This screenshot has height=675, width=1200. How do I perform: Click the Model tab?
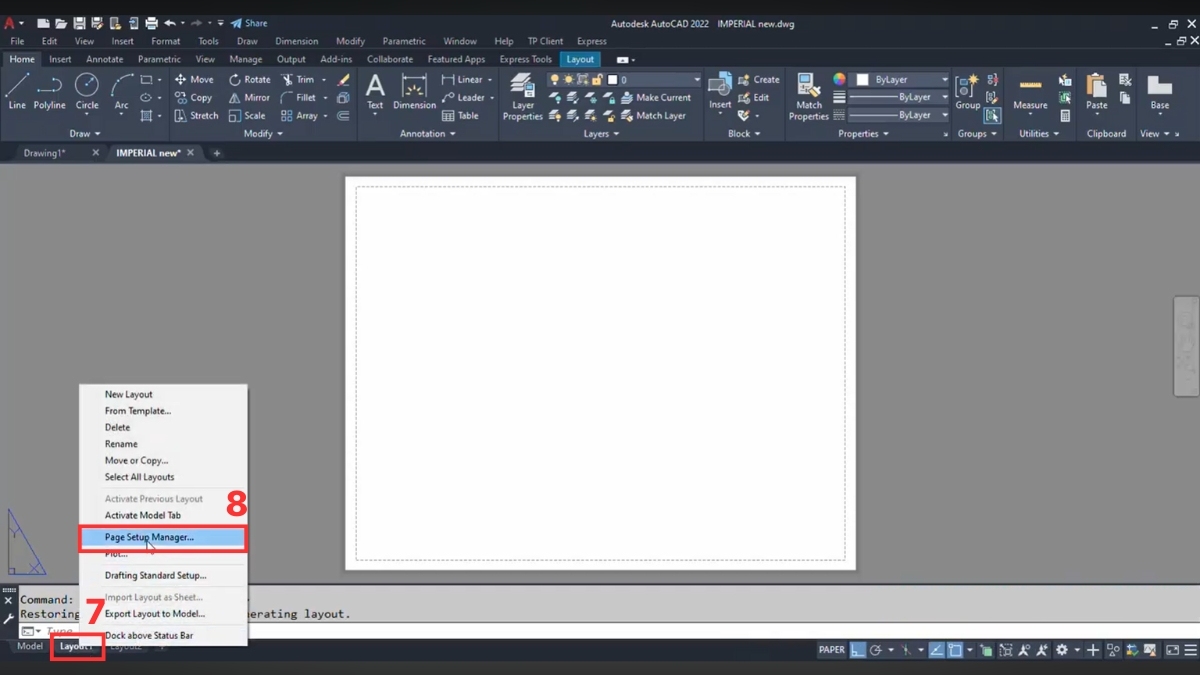[x=30, y=646]
